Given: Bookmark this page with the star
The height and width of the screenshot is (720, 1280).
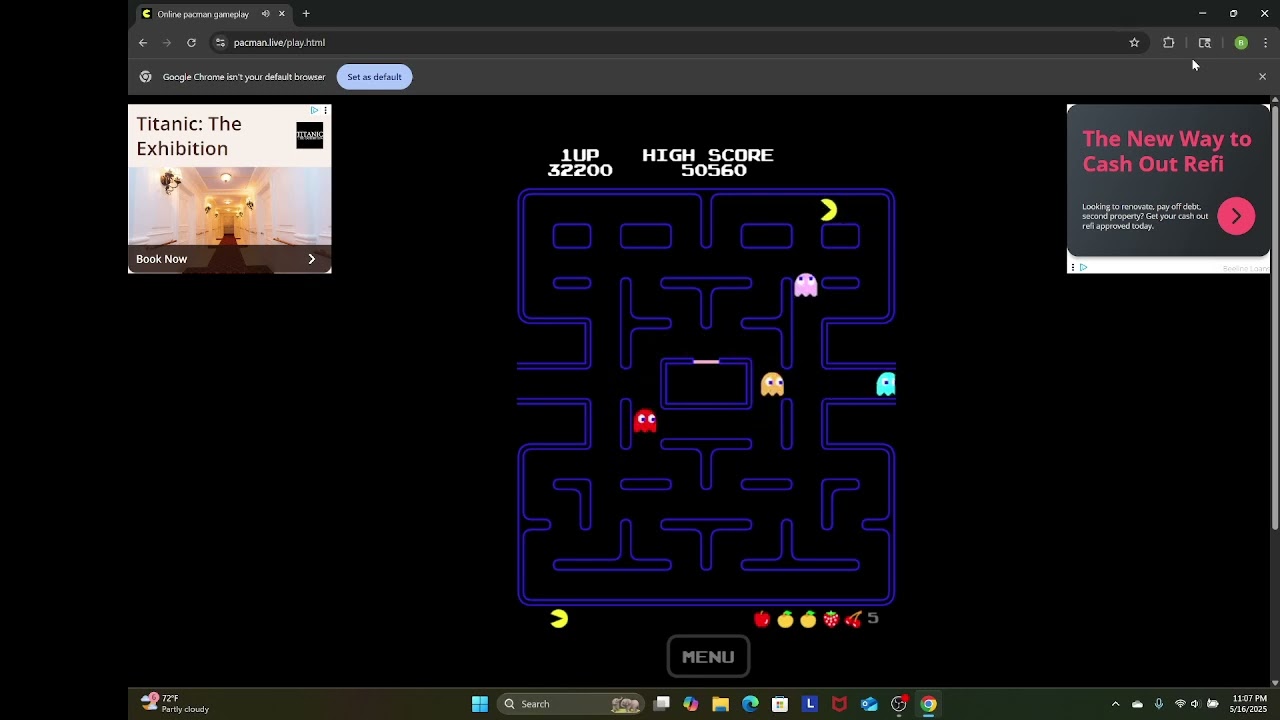Looking at the screenshot, I should 1134,43.
